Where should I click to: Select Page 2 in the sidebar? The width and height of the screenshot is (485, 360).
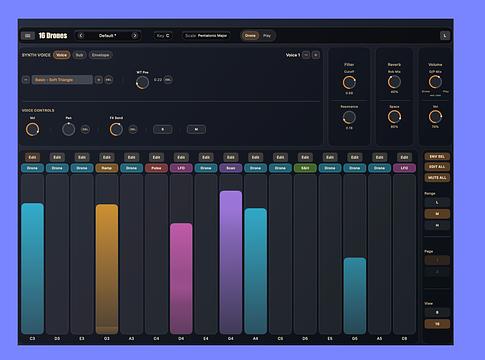coord(437,272)
